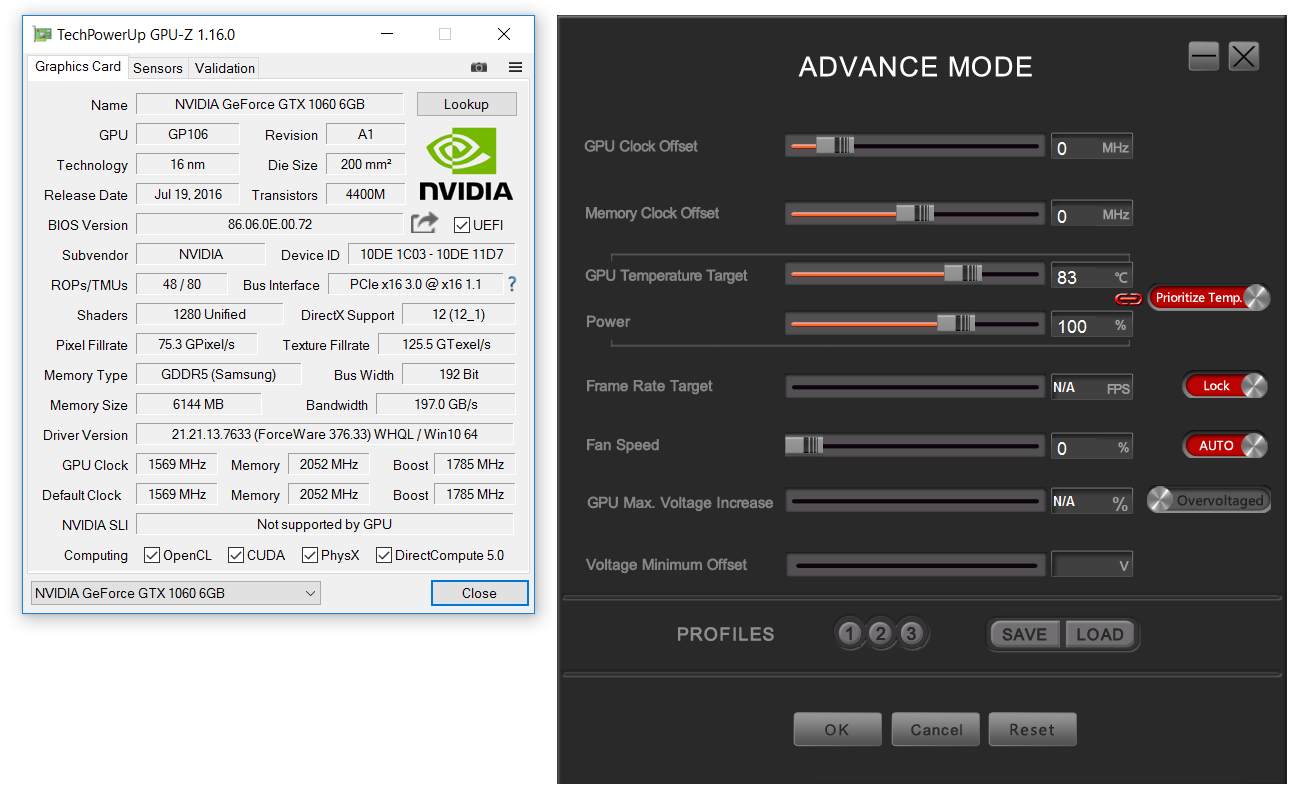Click the NVIDIA logo in GPU-Z
This screenshot has height=804, width=1299.
click(x=466, y=164)
